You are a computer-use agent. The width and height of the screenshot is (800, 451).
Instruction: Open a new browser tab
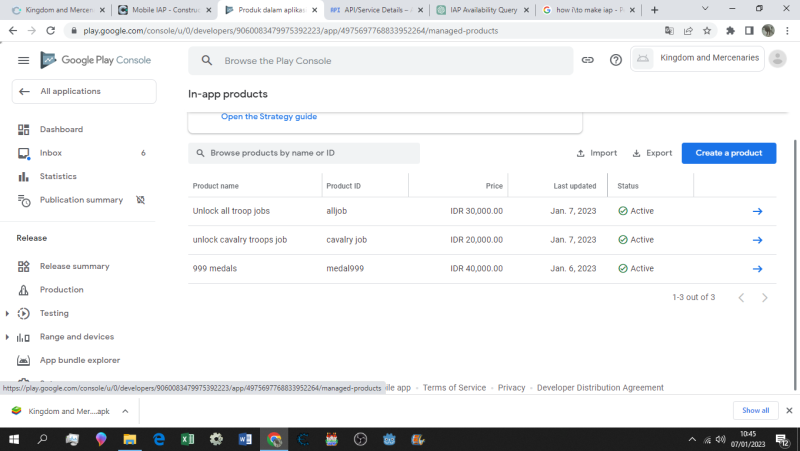coord(655,10)
